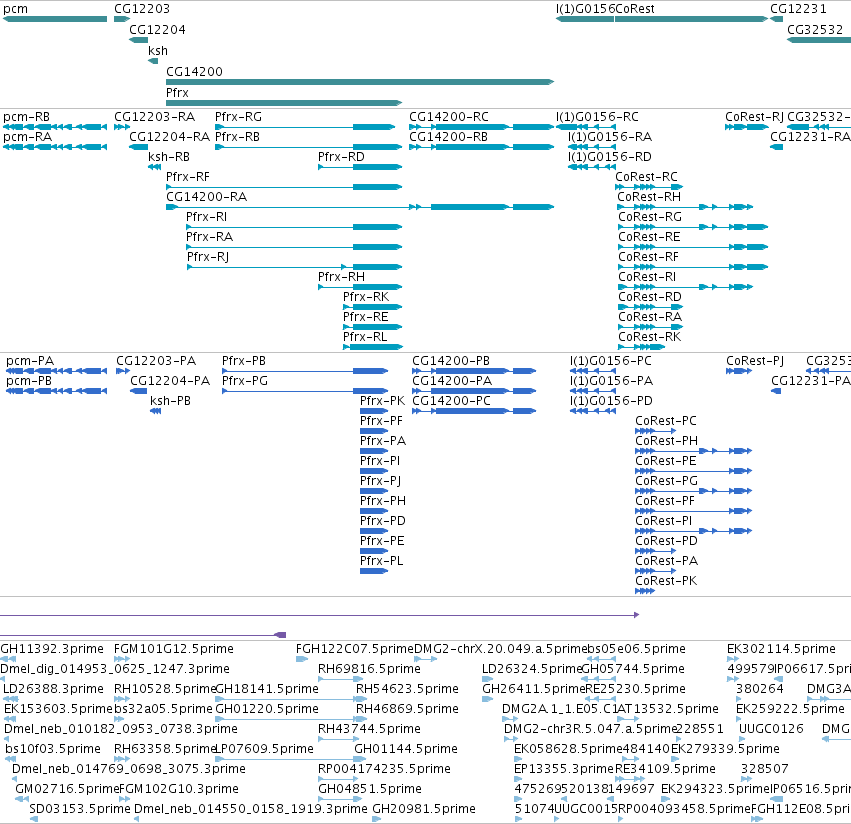Select protein Pfrx-PK
This screenshot has height=824, width=851.
(x=374, y=411)
